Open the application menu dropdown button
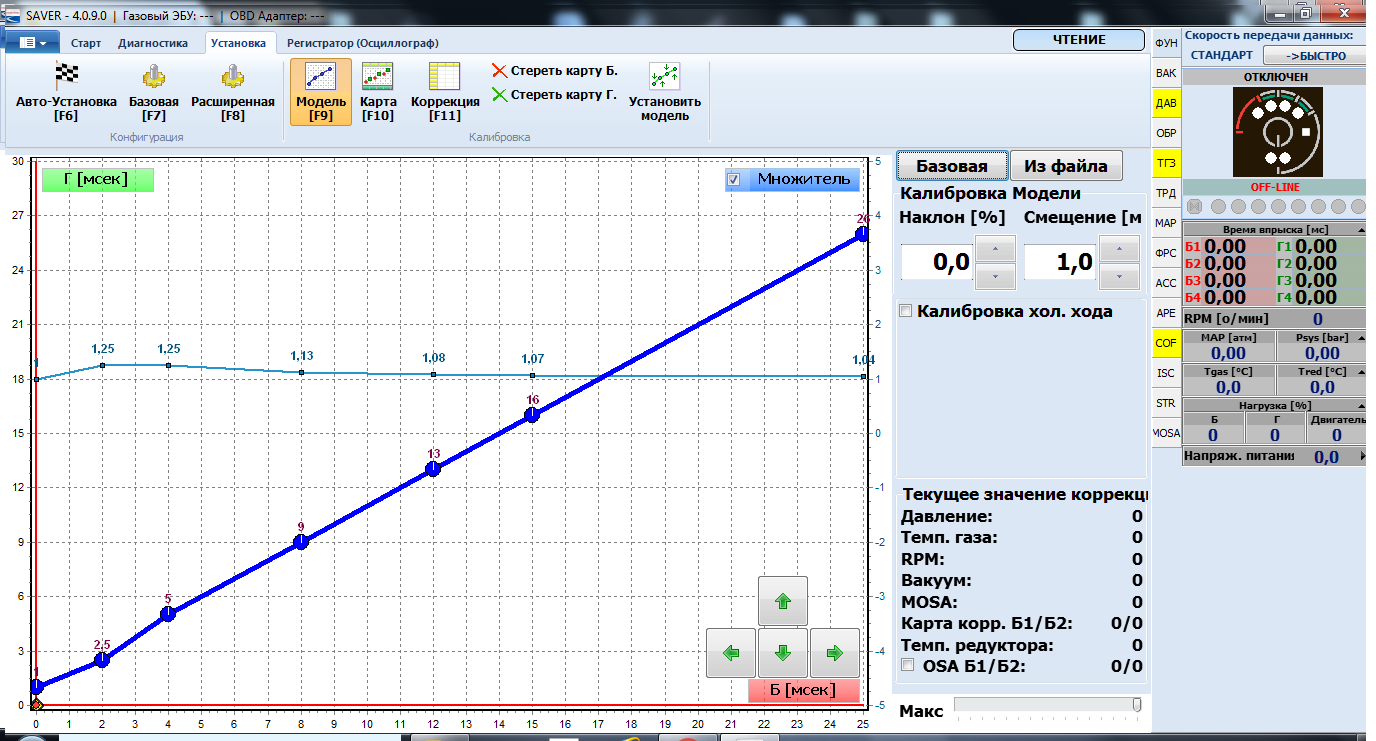The height and width of the screenshot is (741, 1376). pos(33,43)
